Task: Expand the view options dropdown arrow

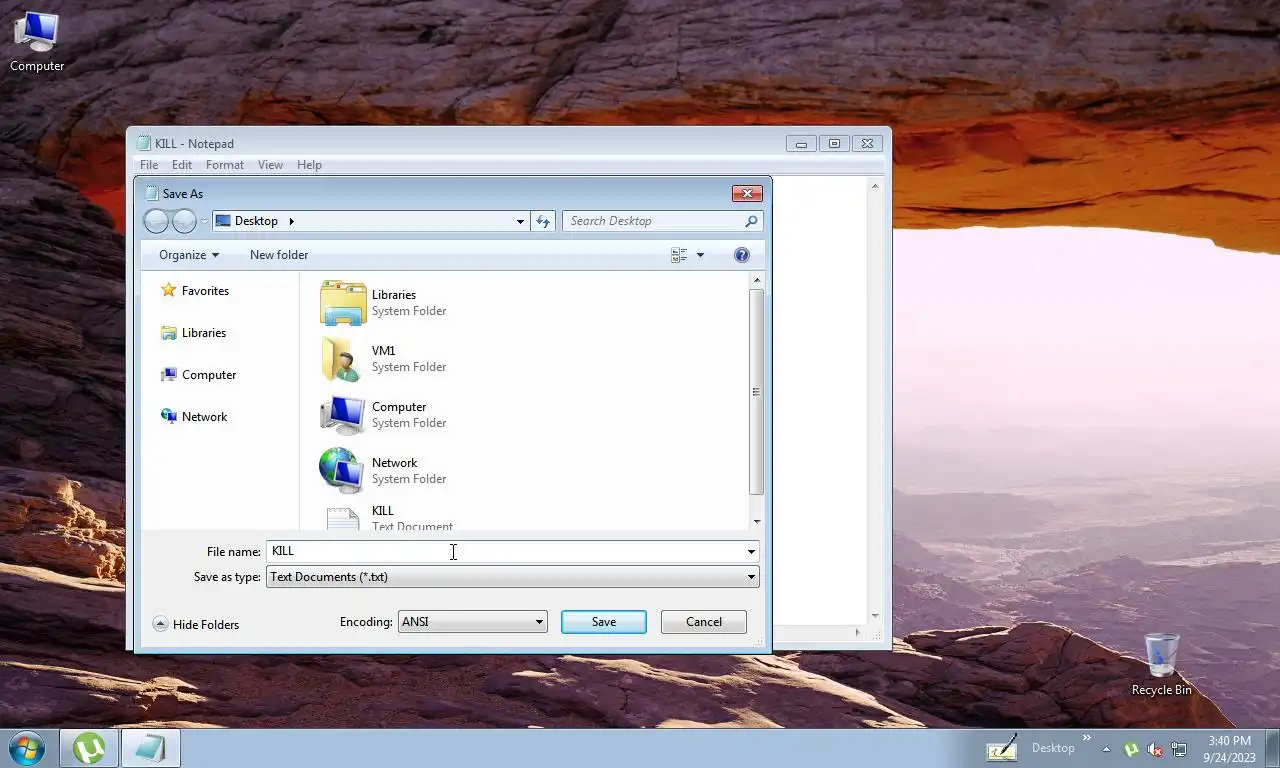Action: [700, 255]
